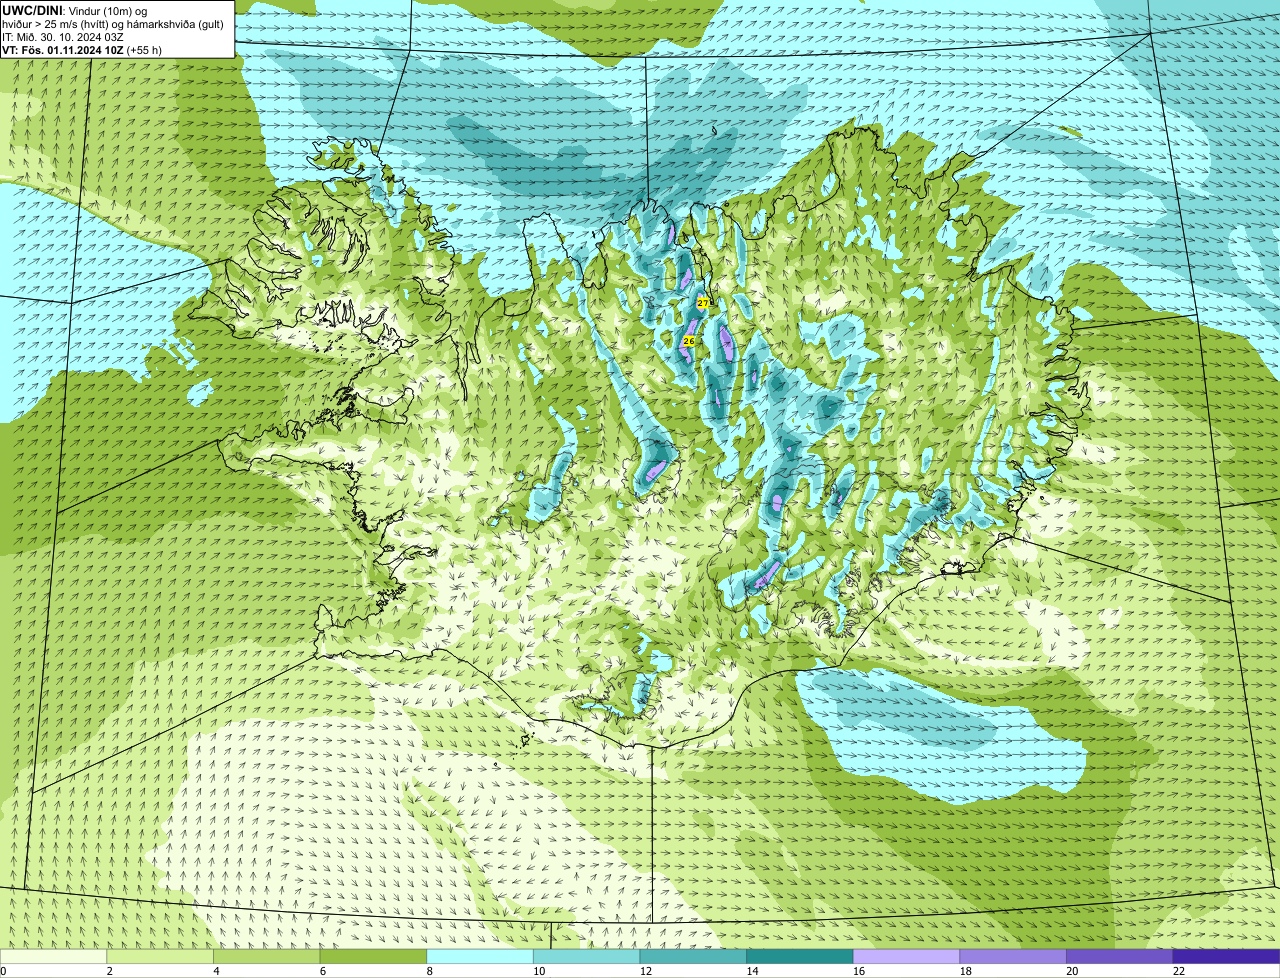Click the yellow gust marker labeled 27
Viewport: 1280px width, 978px height.
click(703, 302)
